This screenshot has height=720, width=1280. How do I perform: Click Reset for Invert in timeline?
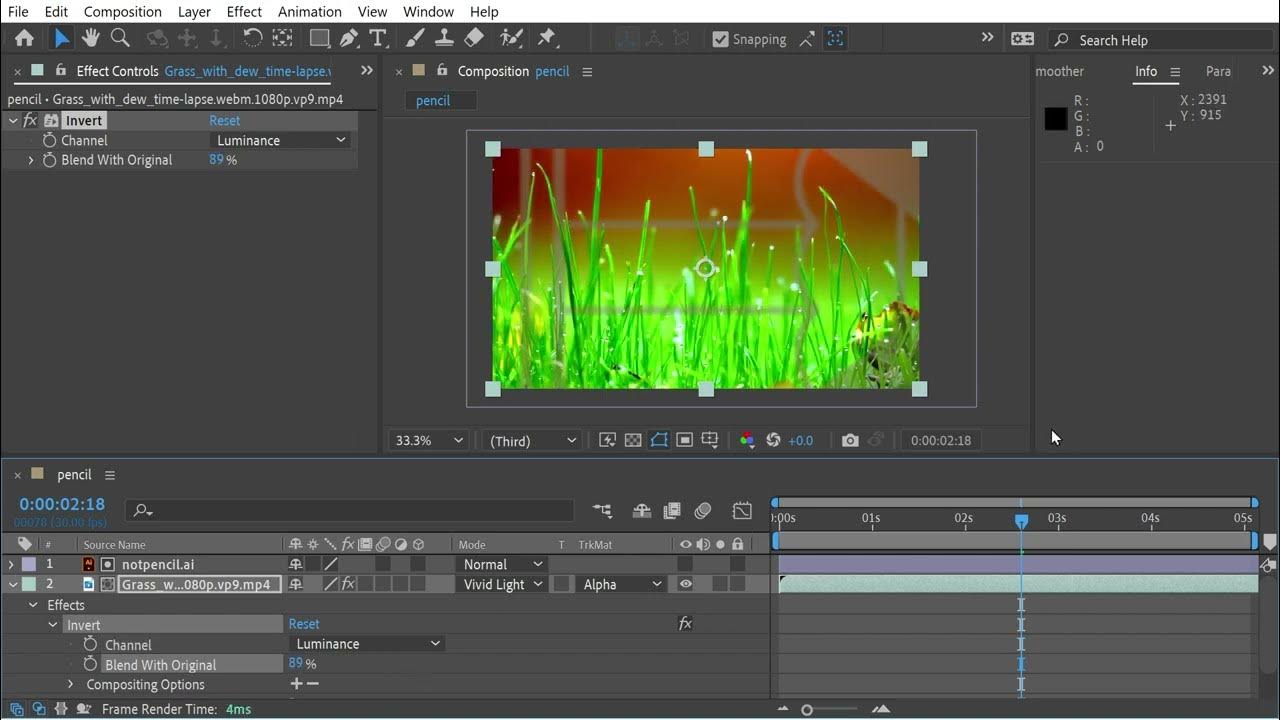(x=304, y=624)
